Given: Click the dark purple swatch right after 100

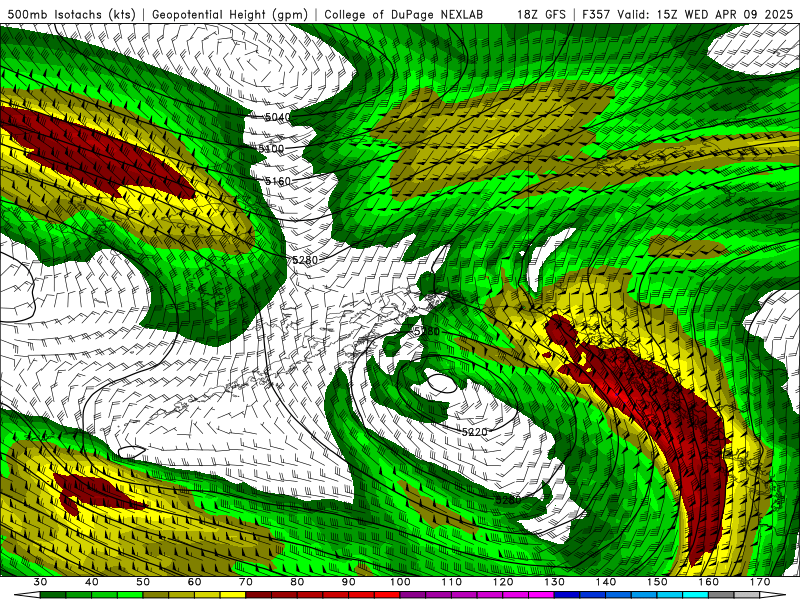Looking at the screenshot, I should [413, 595].
